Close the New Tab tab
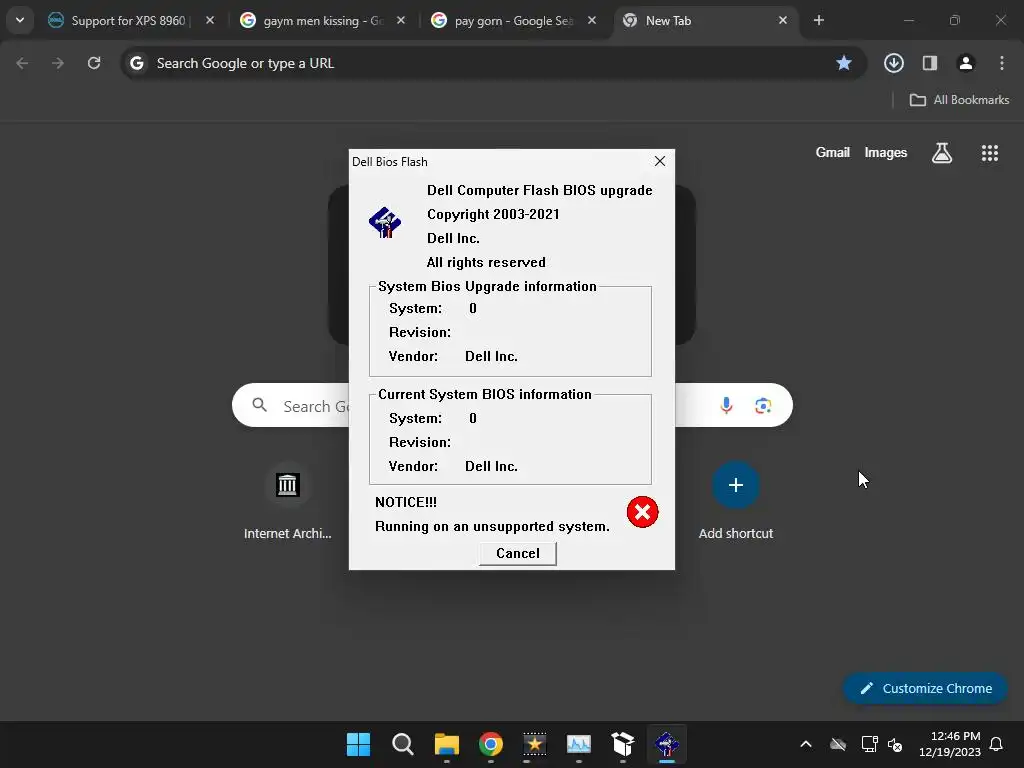This screenshot has width=1024, height=768. coord(782,21)
